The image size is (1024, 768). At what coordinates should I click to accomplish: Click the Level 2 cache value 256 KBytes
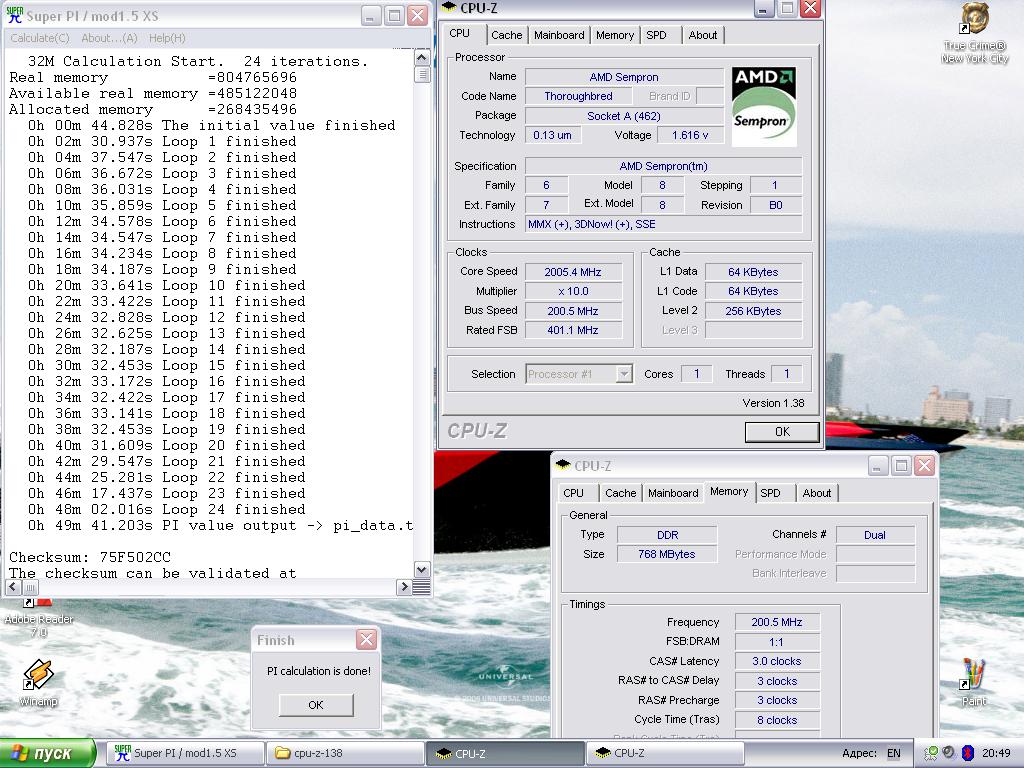[x=753, y=311]
